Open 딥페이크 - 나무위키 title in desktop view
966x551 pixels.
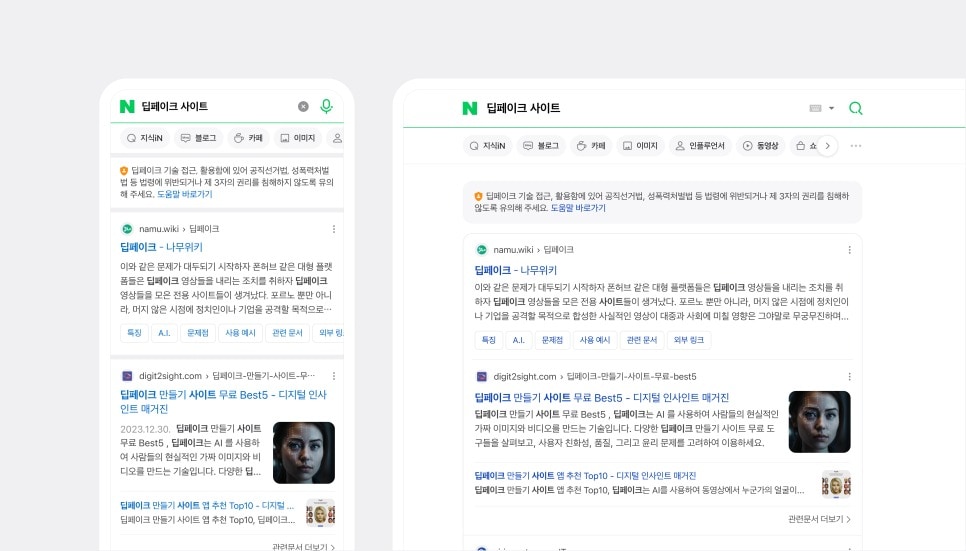(516, 270)
